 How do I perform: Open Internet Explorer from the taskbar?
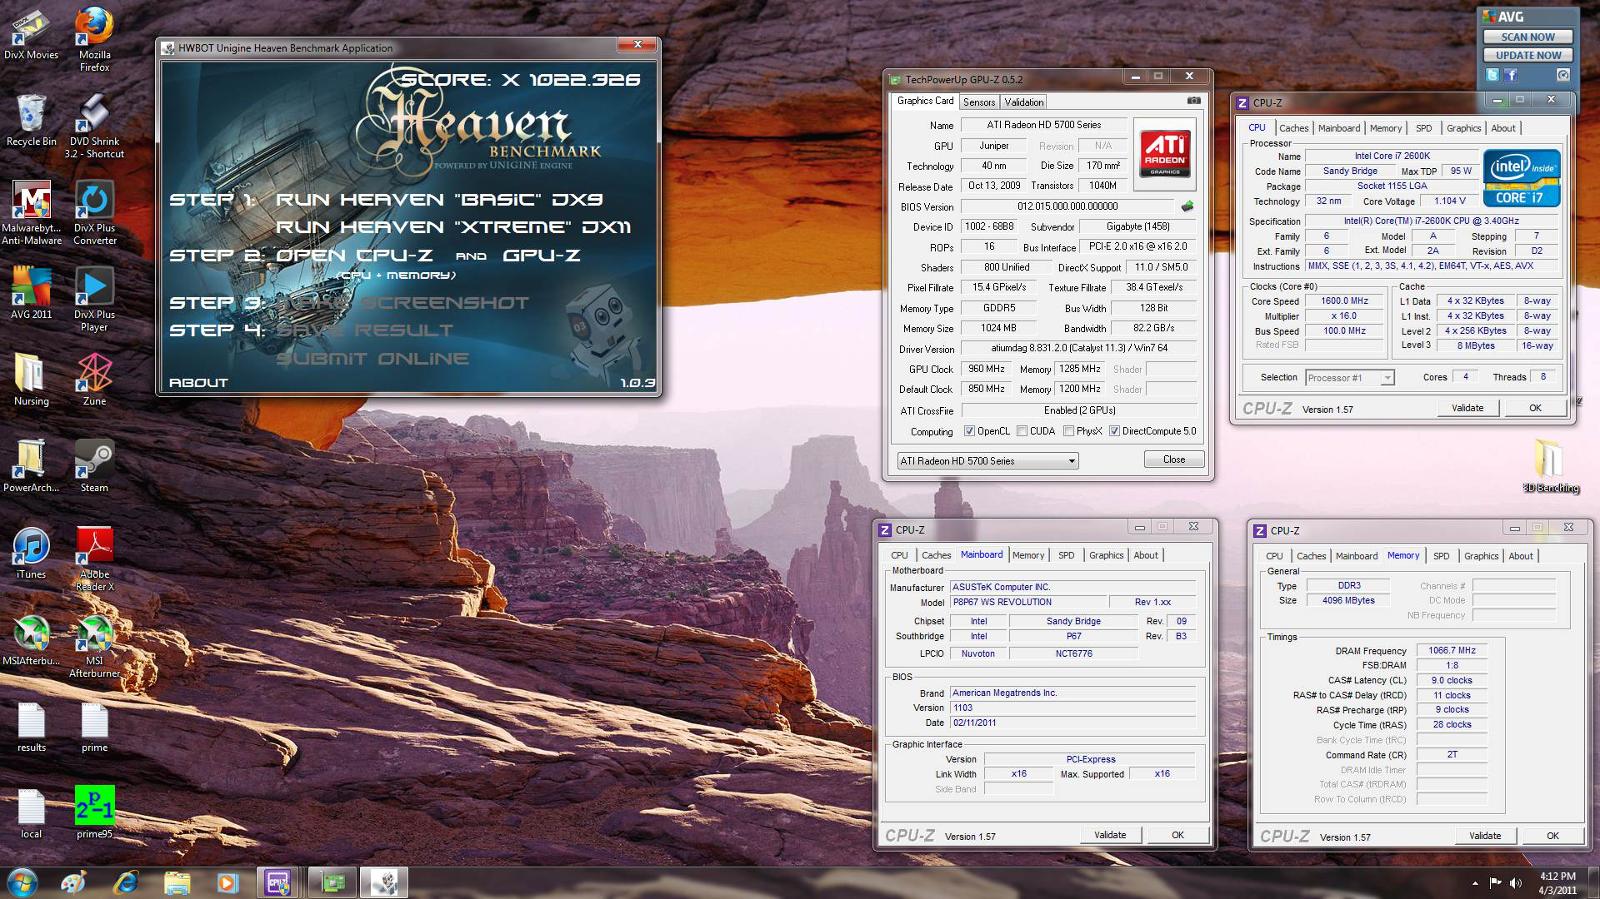point(125,882)
